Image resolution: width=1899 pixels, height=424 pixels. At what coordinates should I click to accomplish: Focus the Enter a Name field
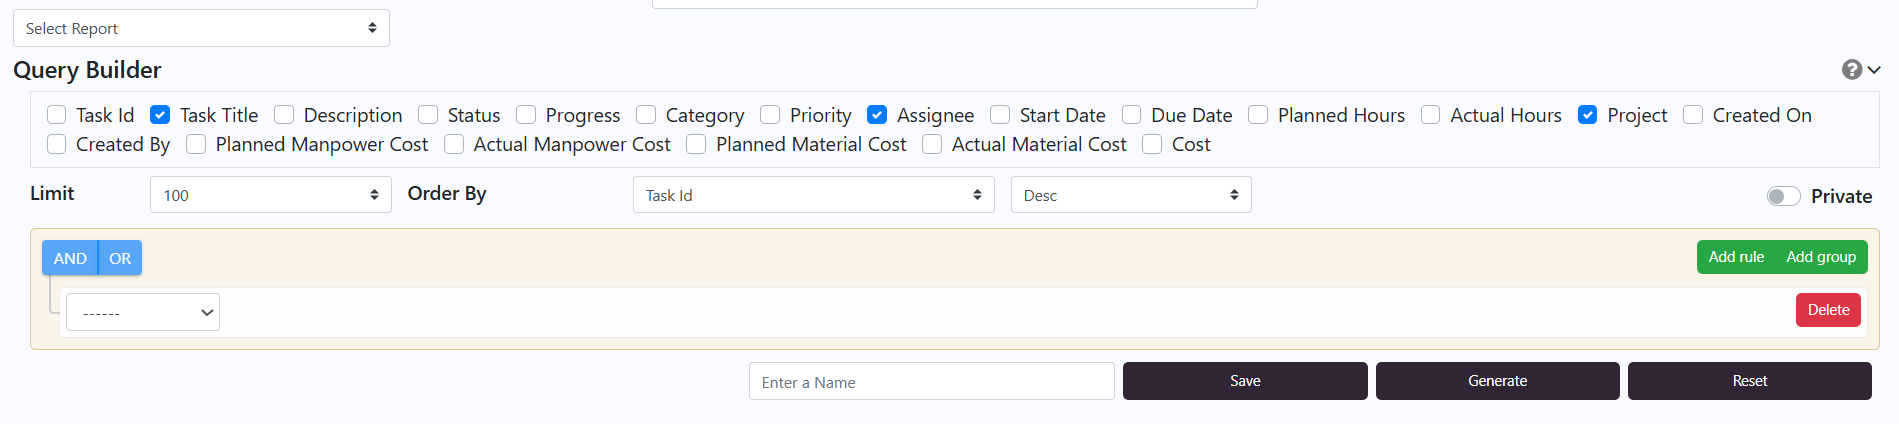pos(931,381)
